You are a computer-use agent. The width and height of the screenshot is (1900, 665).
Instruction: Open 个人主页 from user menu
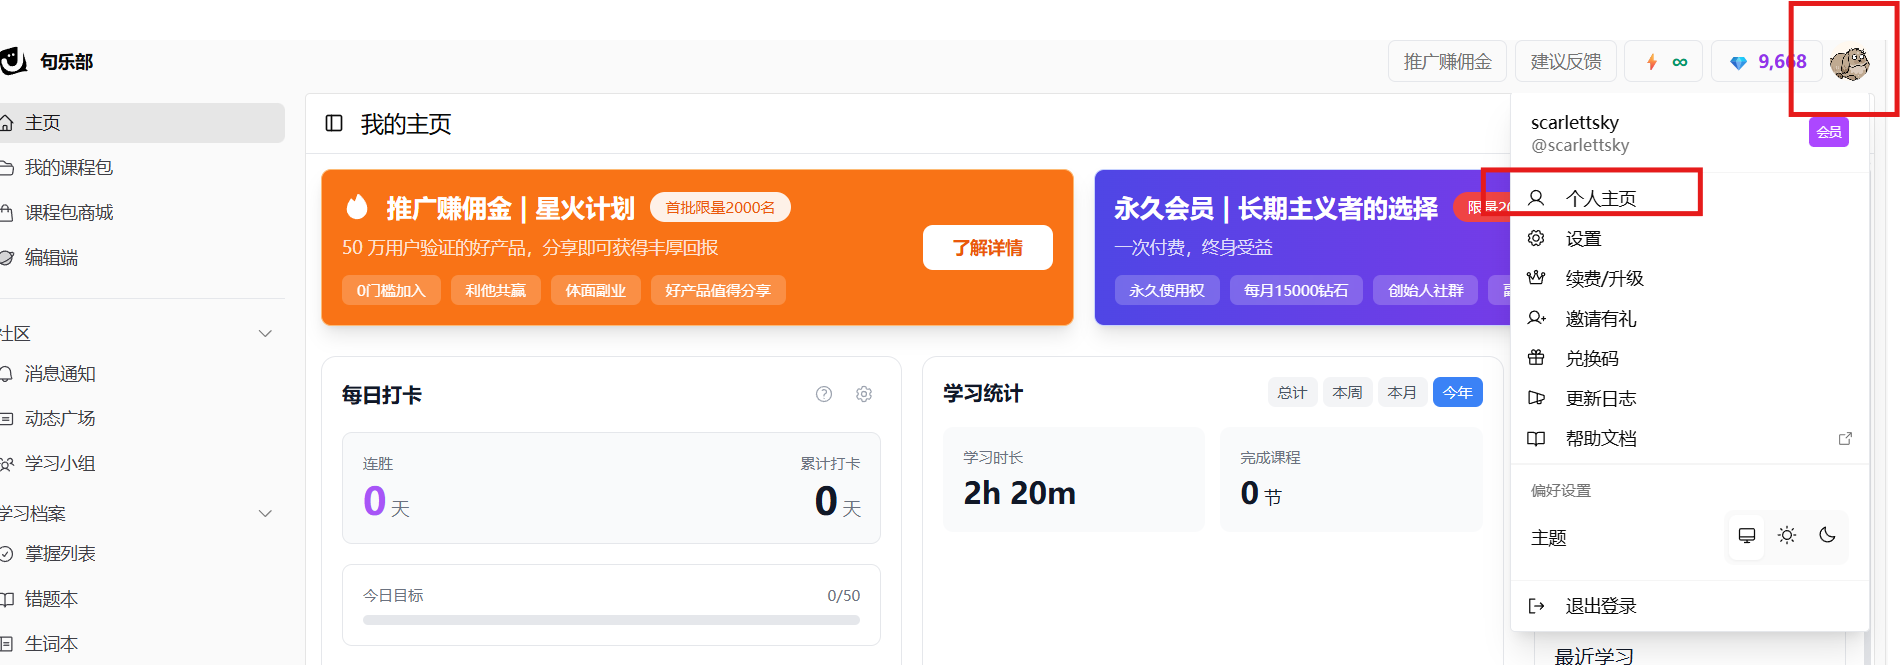(1600, 198)
